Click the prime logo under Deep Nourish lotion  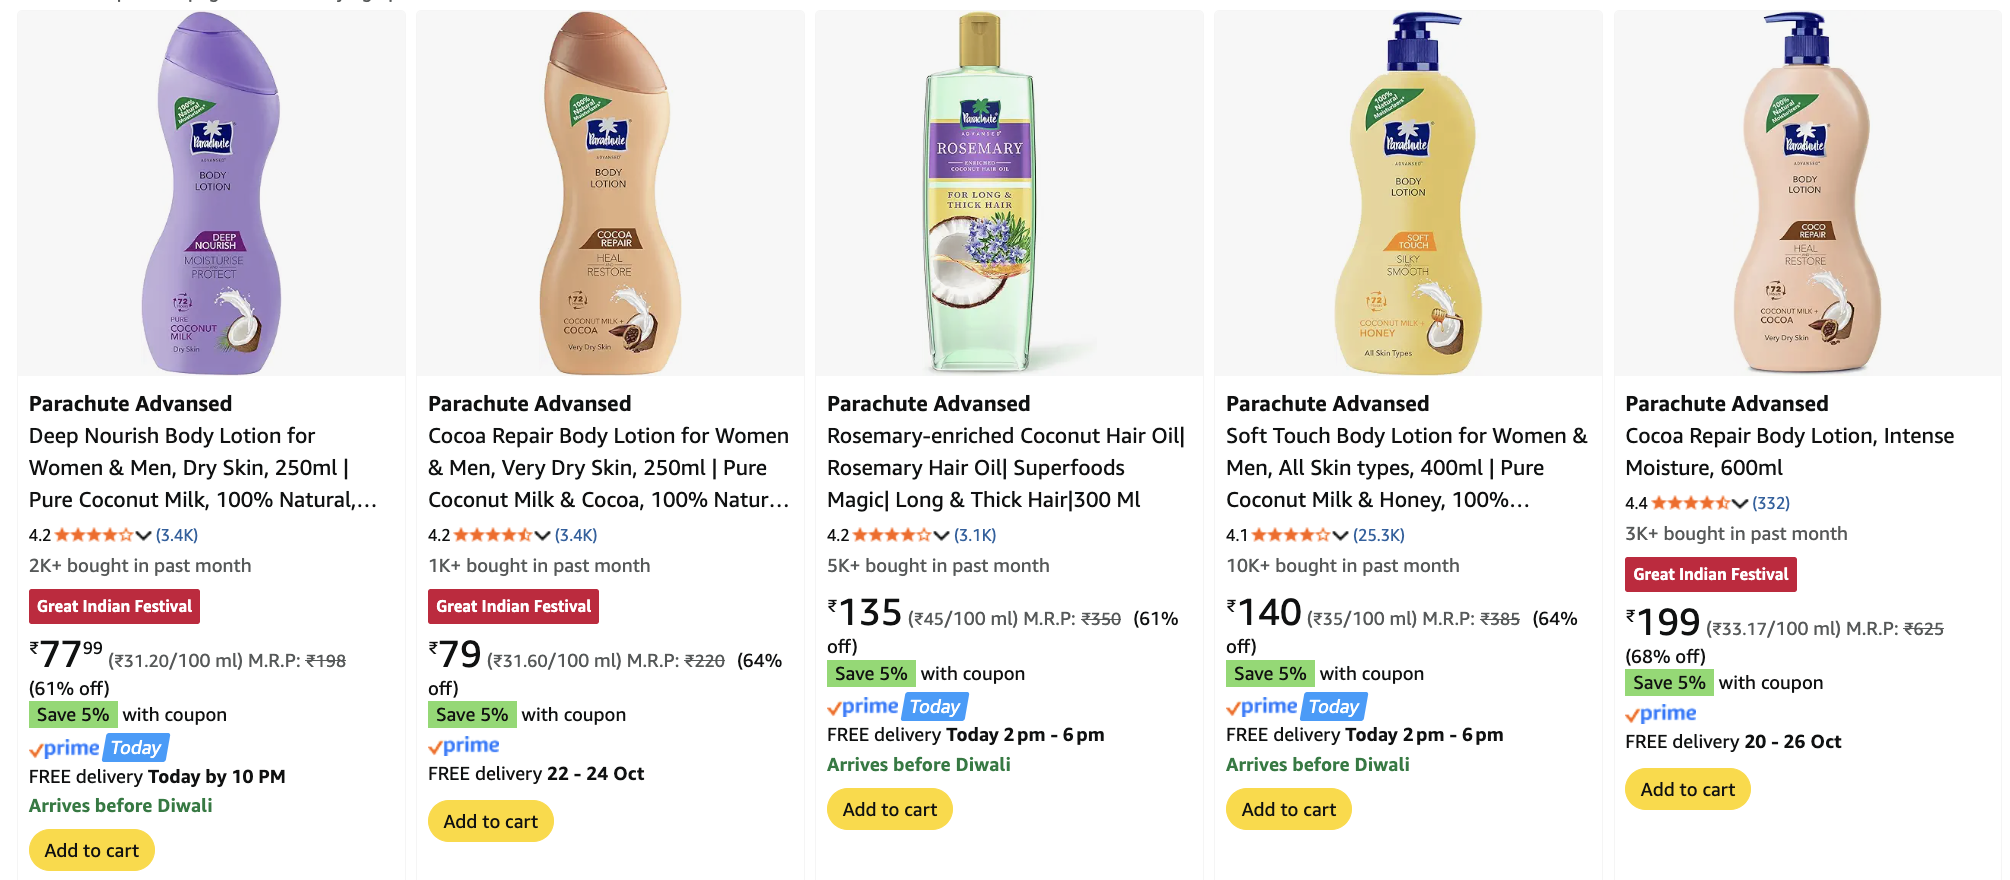65,748
